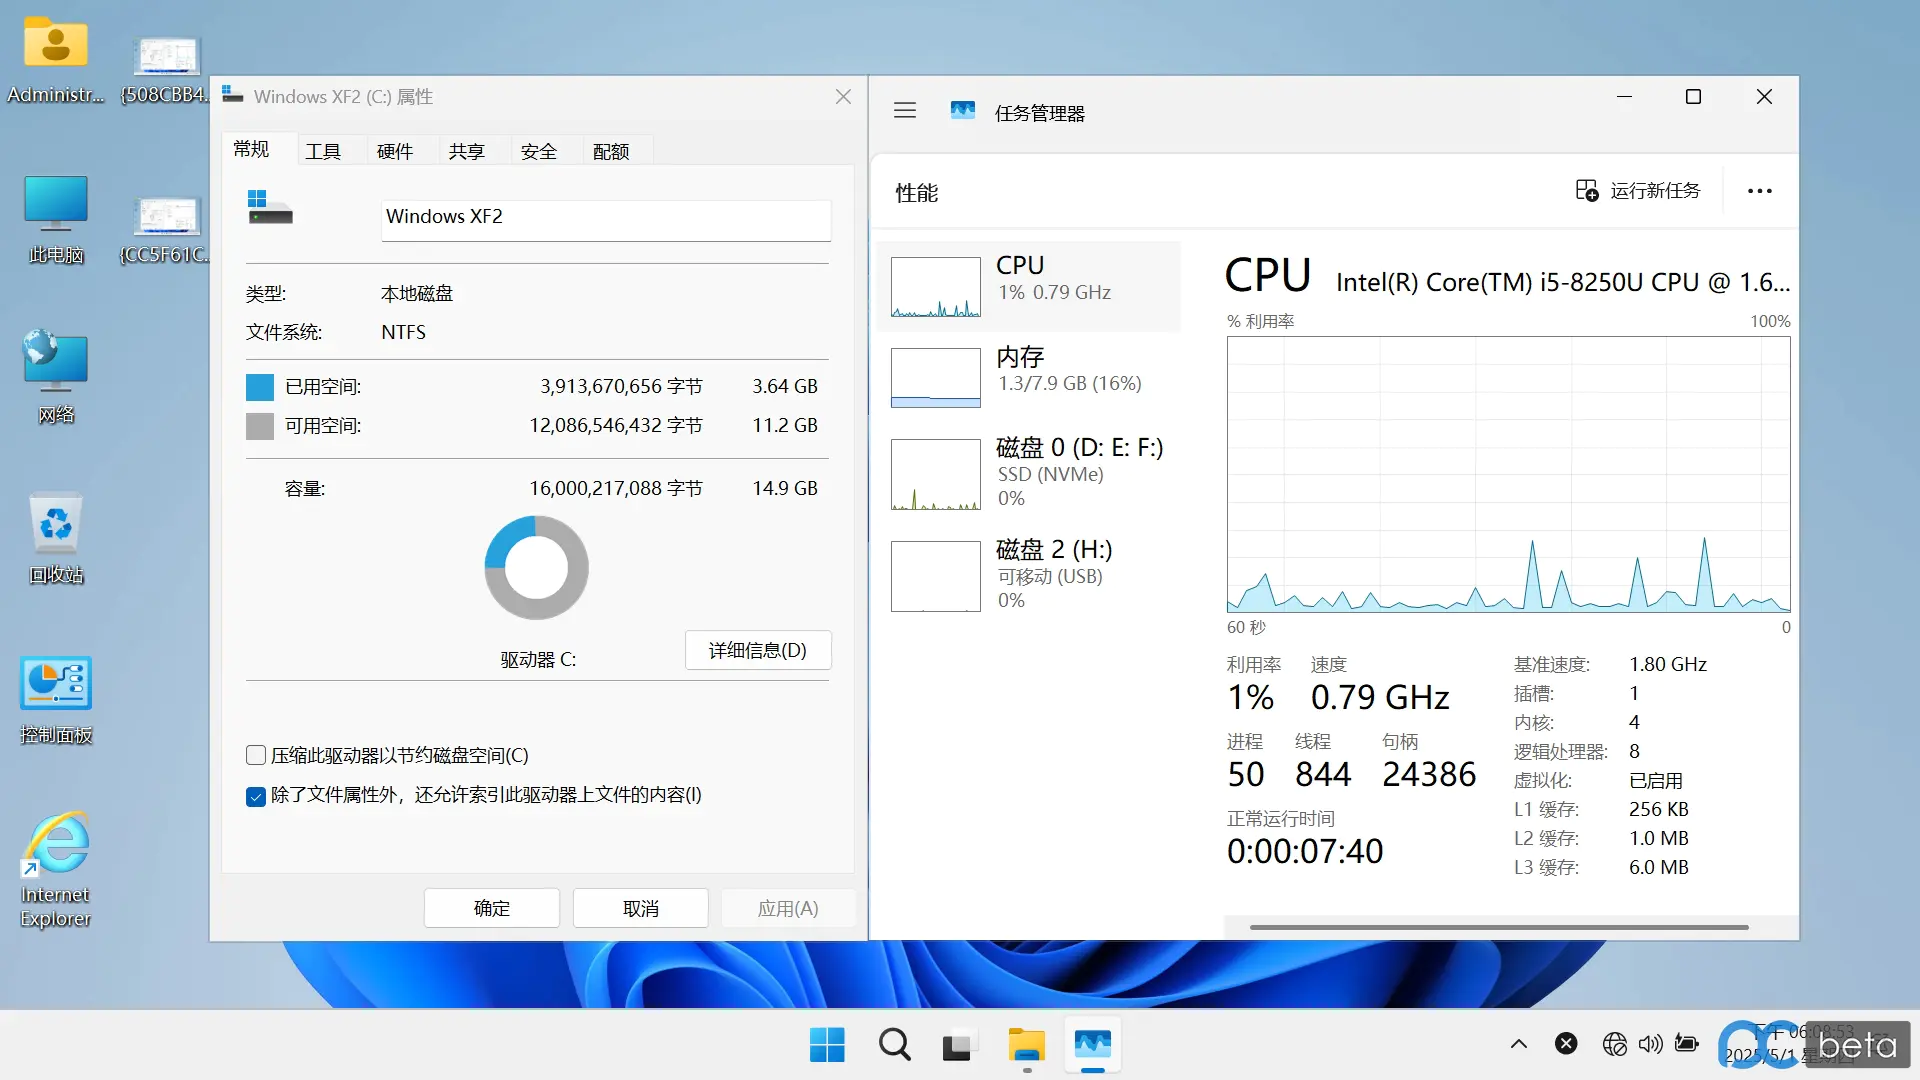Screen dimensions: 1920x1080
Task: Switch to the 共享 tab
Action: click(x=467, y=151)
